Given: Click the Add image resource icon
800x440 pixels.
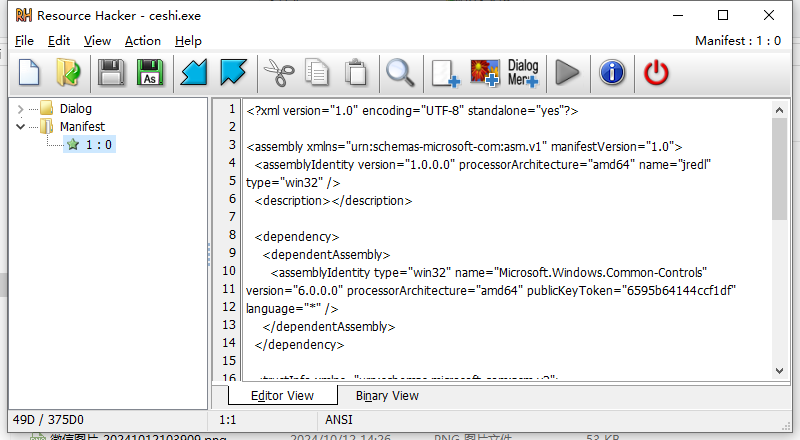Looking at the screenshot, I should click(485, 72).
